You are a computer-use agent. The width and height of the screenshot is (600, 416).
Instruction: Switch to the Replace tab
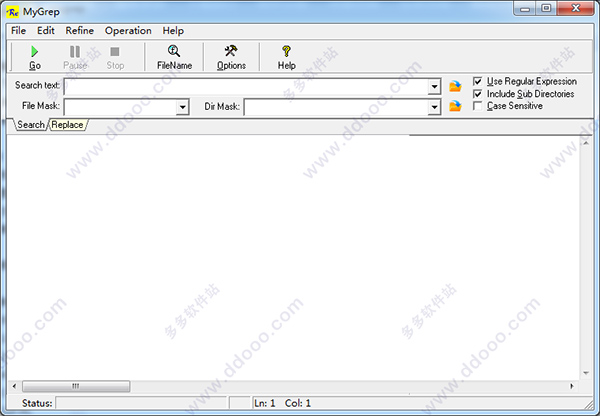67,125
